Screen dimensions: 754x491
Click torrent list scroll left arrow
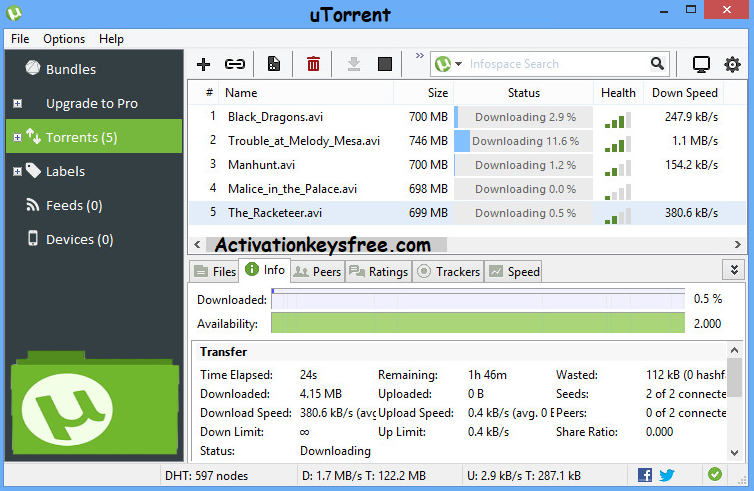[x=197, y=245]
